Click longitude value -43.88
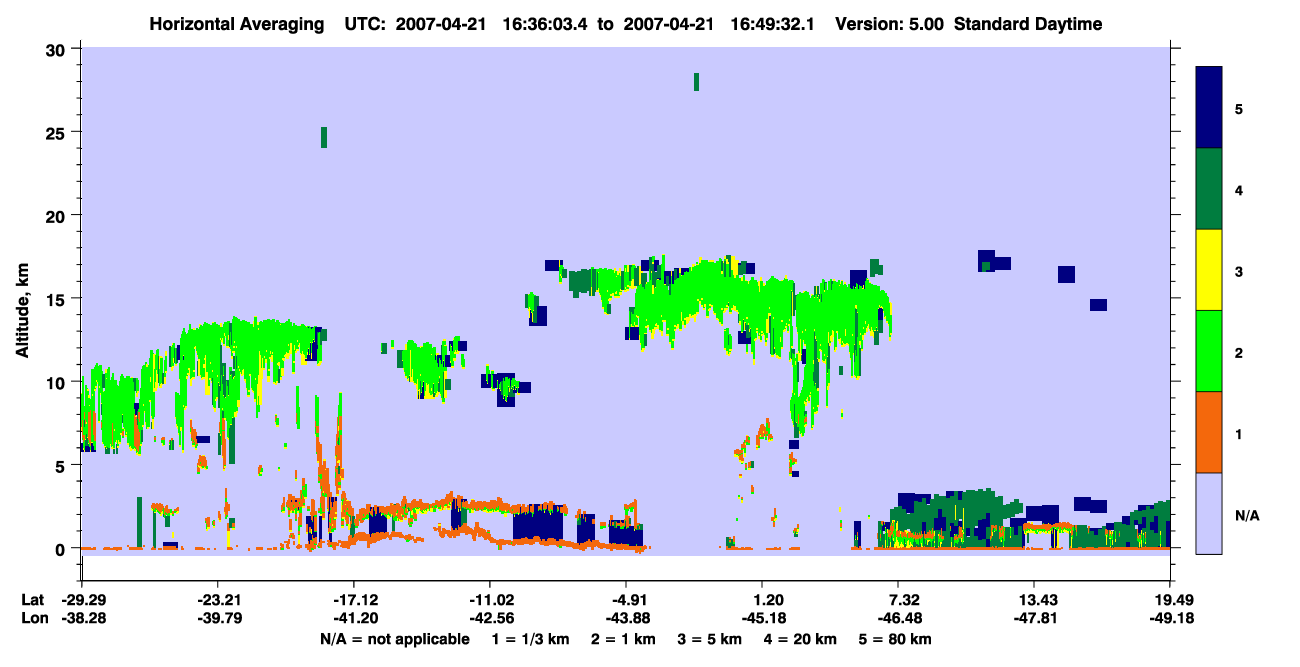 point(626,618)
